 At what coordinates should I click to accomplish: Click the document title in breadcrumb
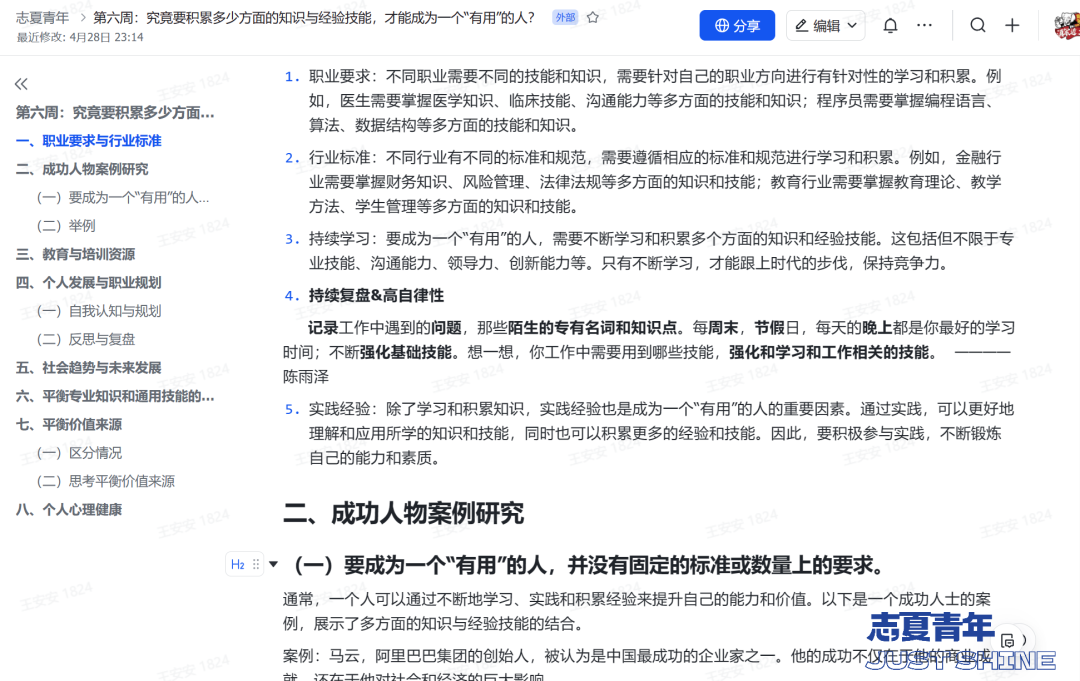click(x=314, y=18)
